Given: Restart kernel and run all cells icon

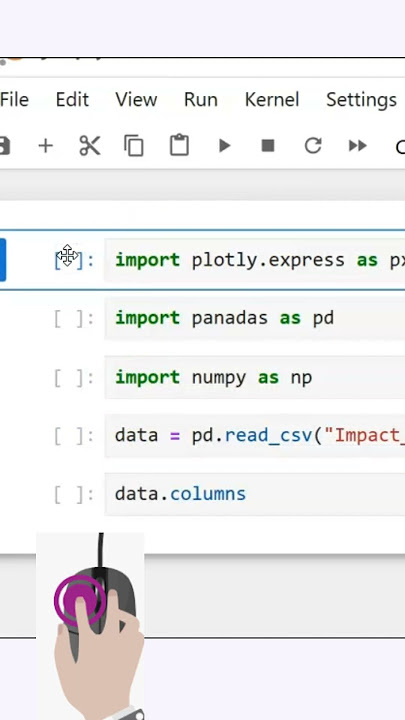Looking at the screenshot, I should 358,146.
